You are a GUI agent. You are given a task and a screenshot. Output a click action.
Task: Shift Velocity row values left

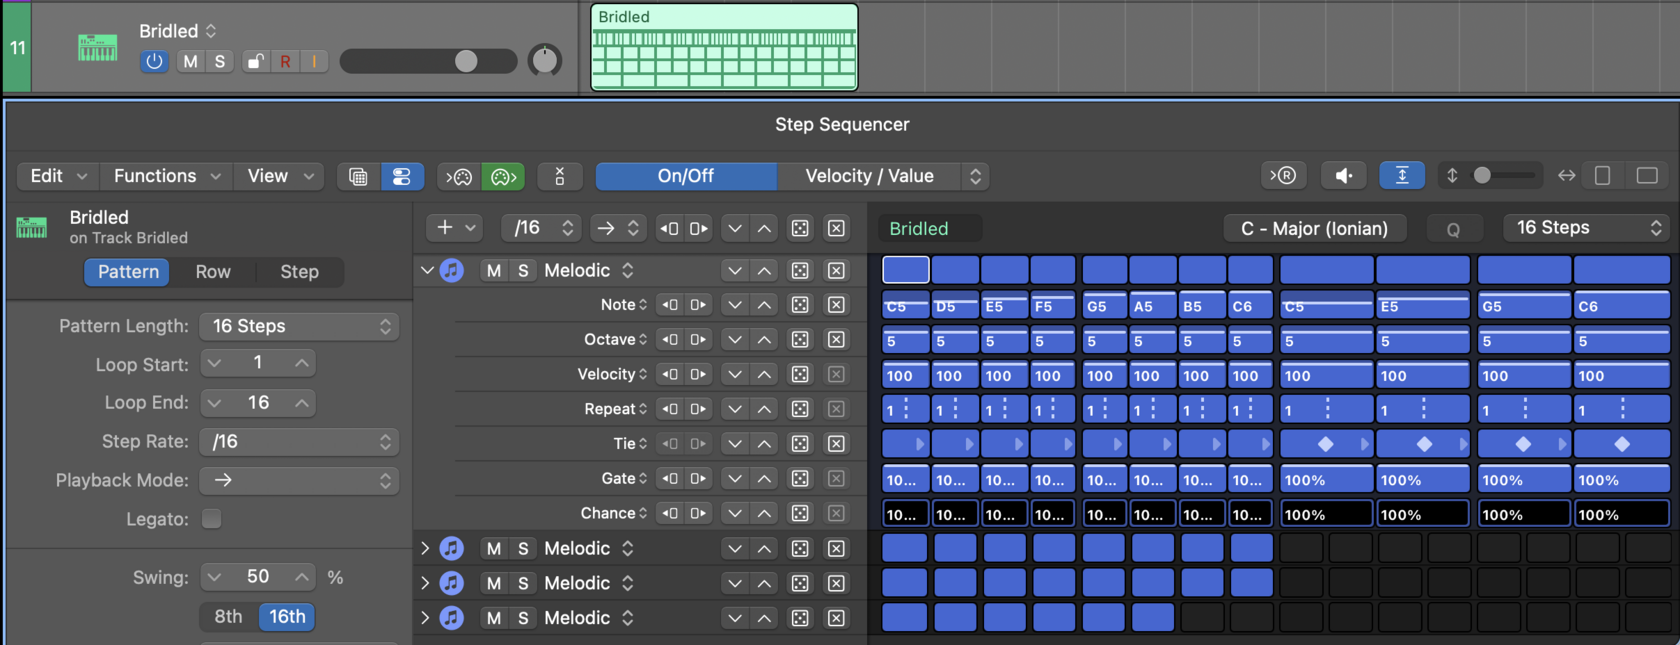point(669,374)
